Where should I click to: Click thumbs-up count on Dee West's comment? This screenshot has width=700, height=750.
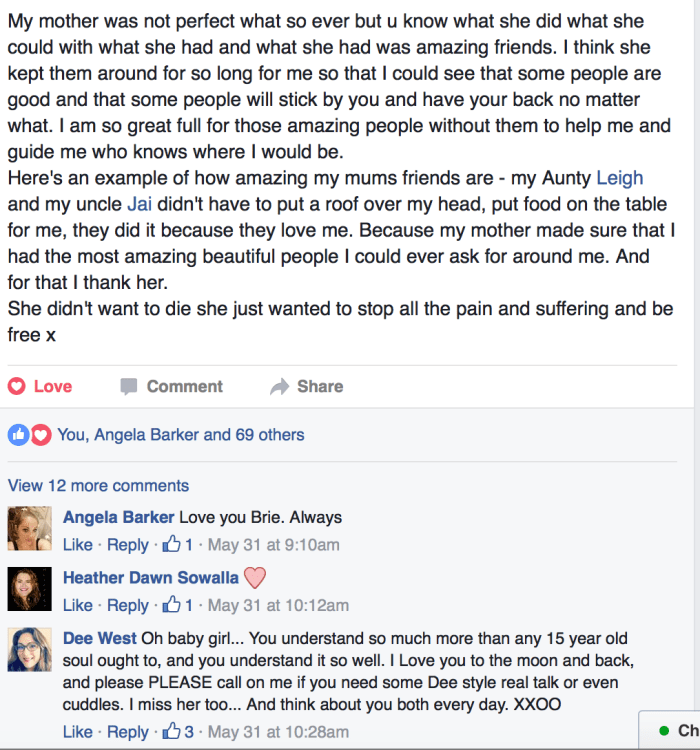tap(177, 732)
